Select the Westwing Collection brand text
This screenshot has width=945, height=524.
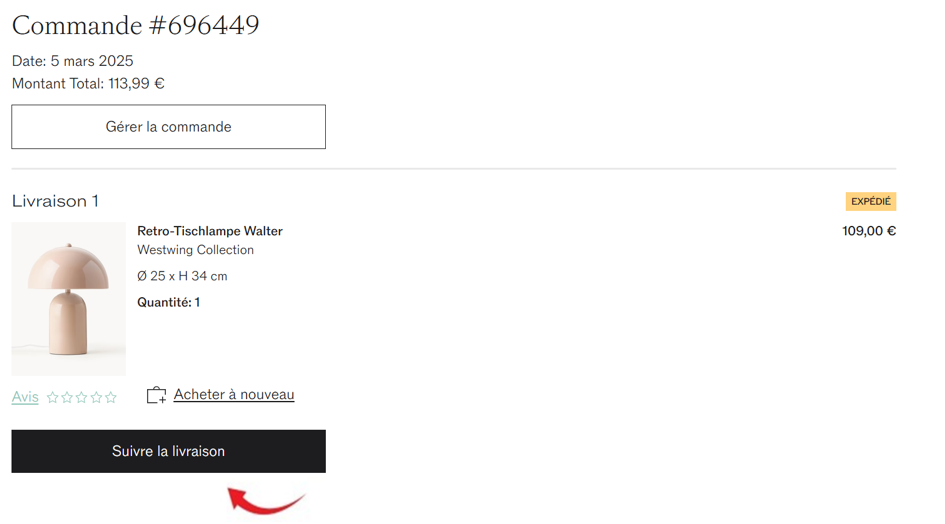195,250
